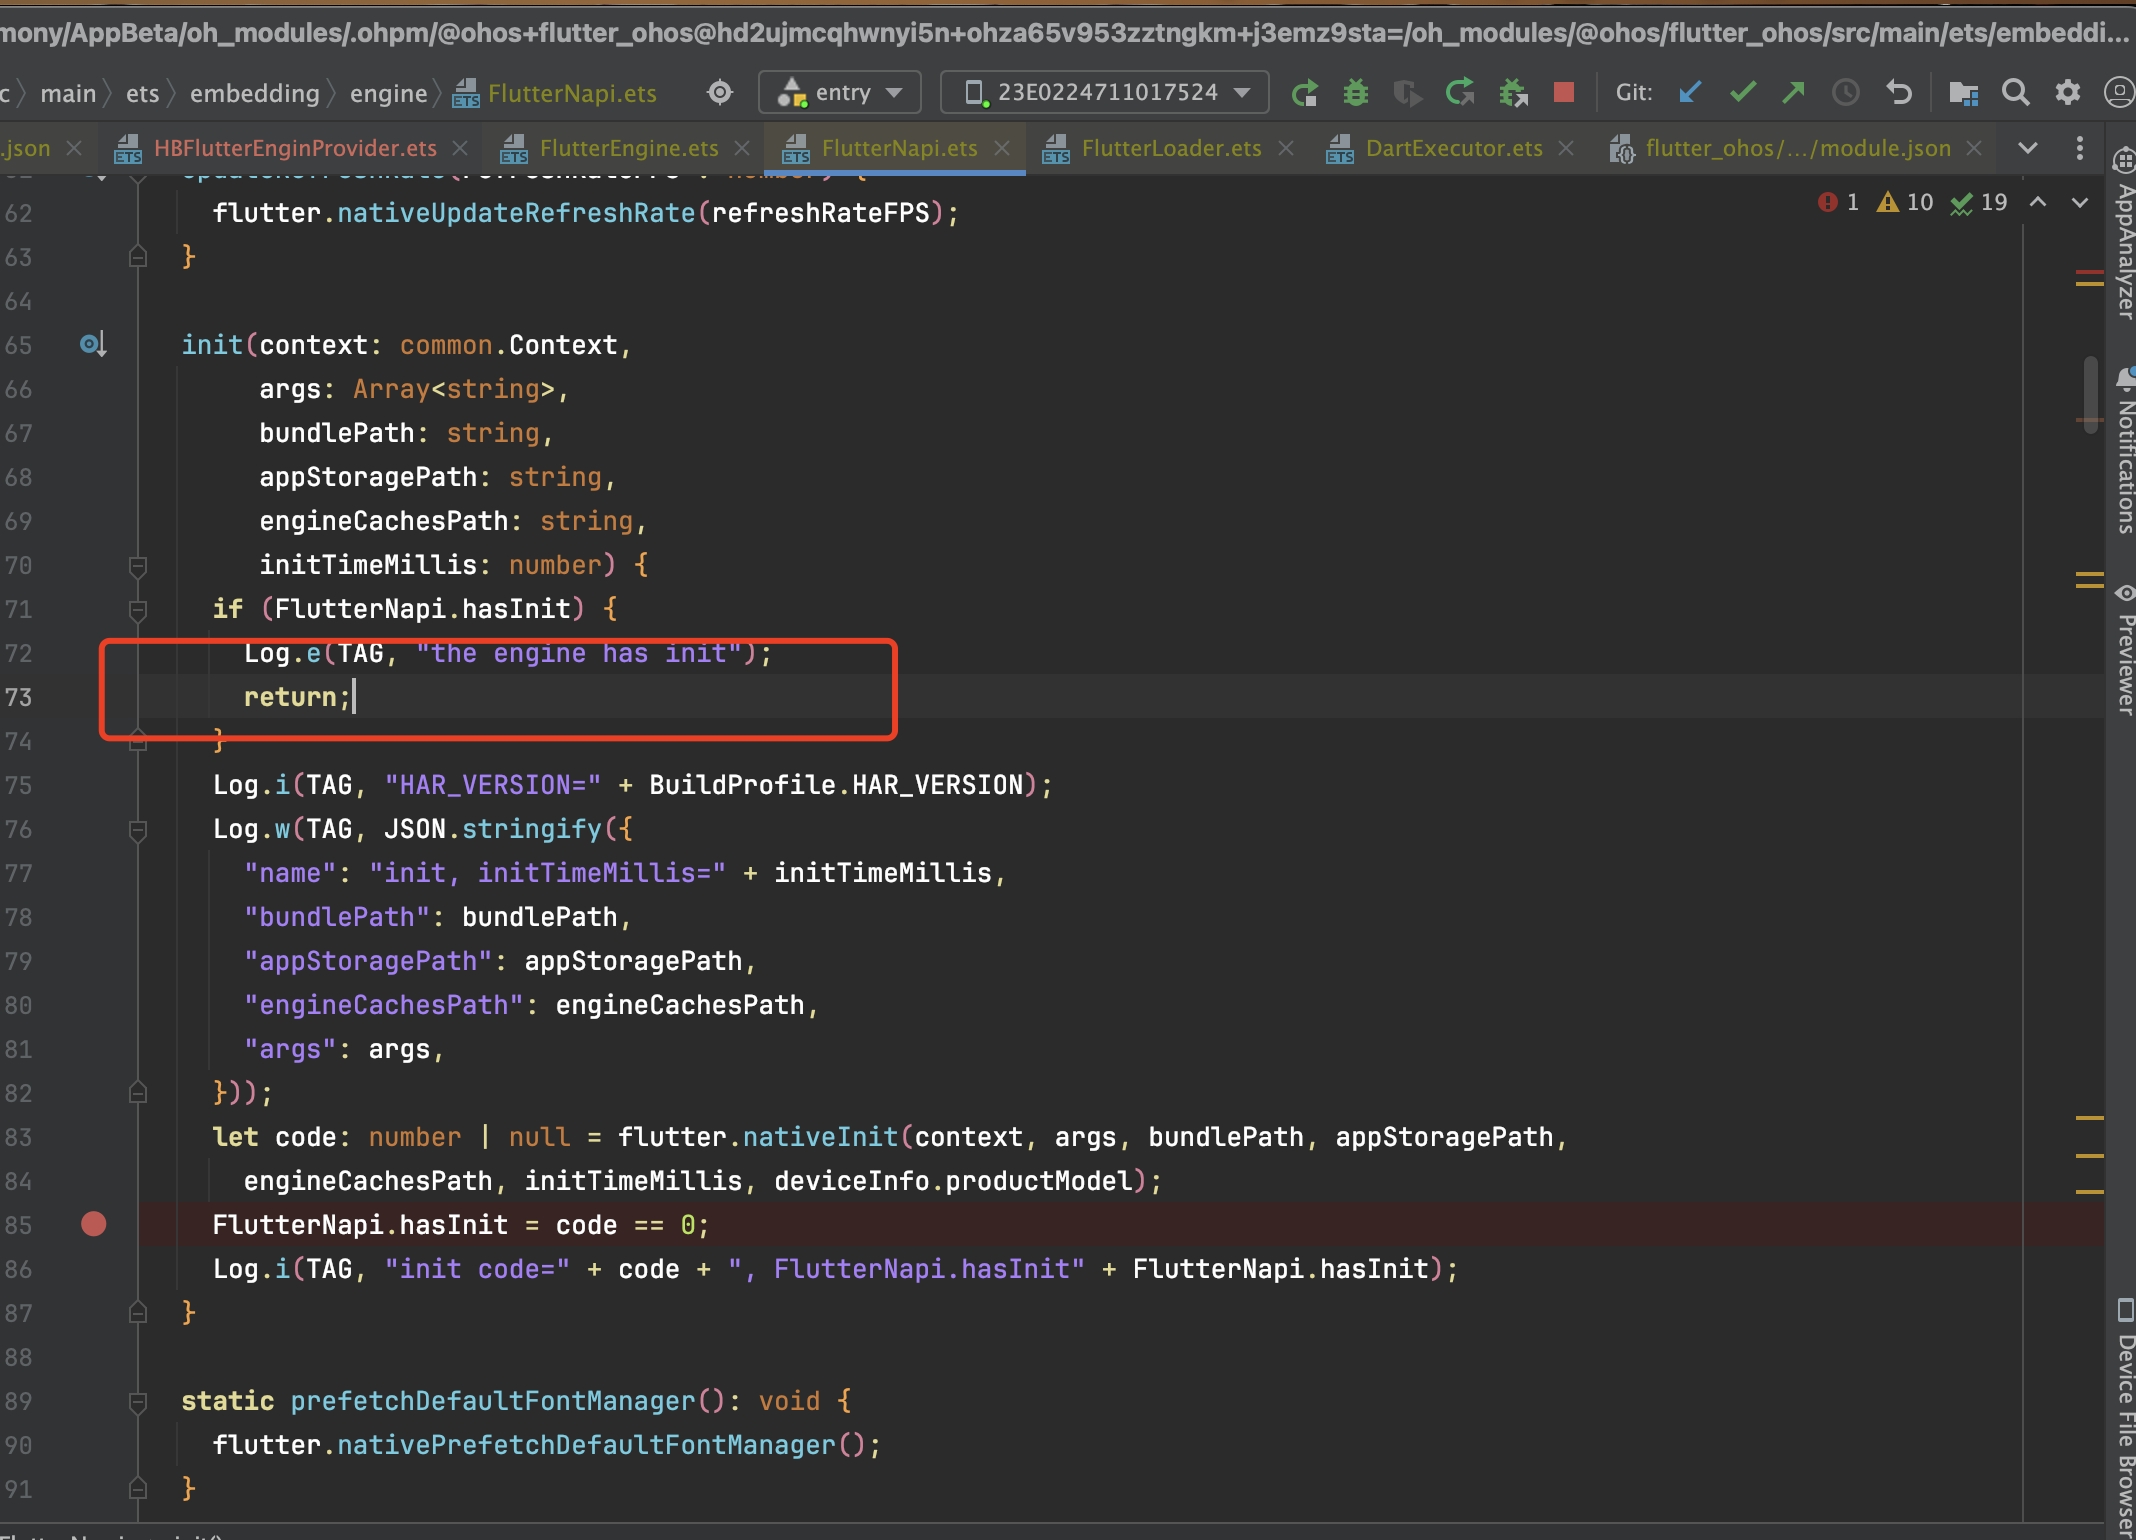Click breadcrumb FlutterNapi.ets
The width and height of the screenshot is (2136, 1540).
coord(555,93)
